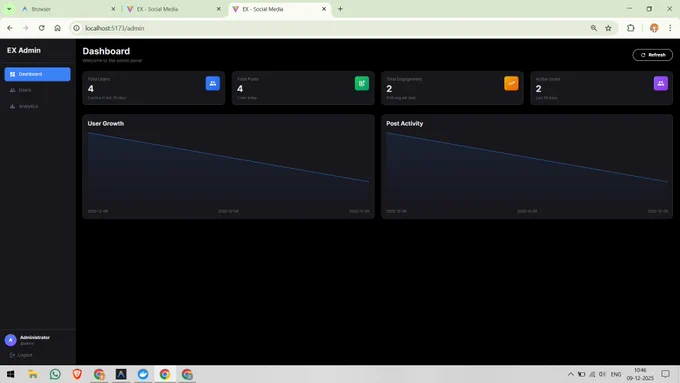680x383 pixels.
Task: Go forward in browser history
Action: (26, 28)
